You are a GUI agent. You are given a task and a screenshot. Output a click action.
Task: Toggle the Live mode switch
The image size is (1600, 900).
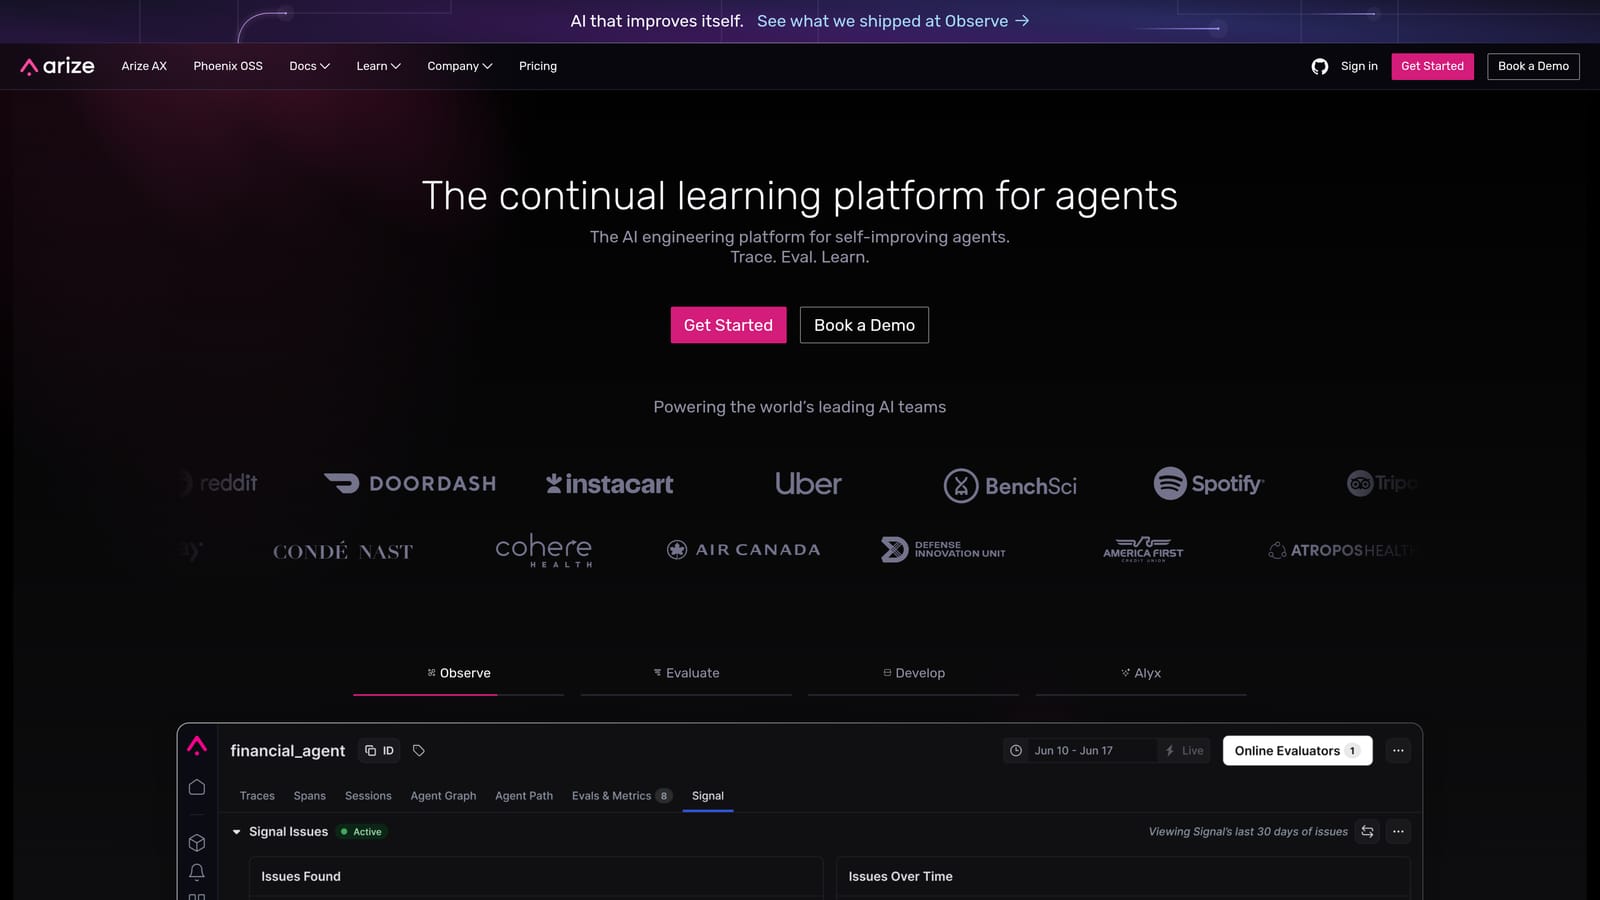(x=1184, y=751)
